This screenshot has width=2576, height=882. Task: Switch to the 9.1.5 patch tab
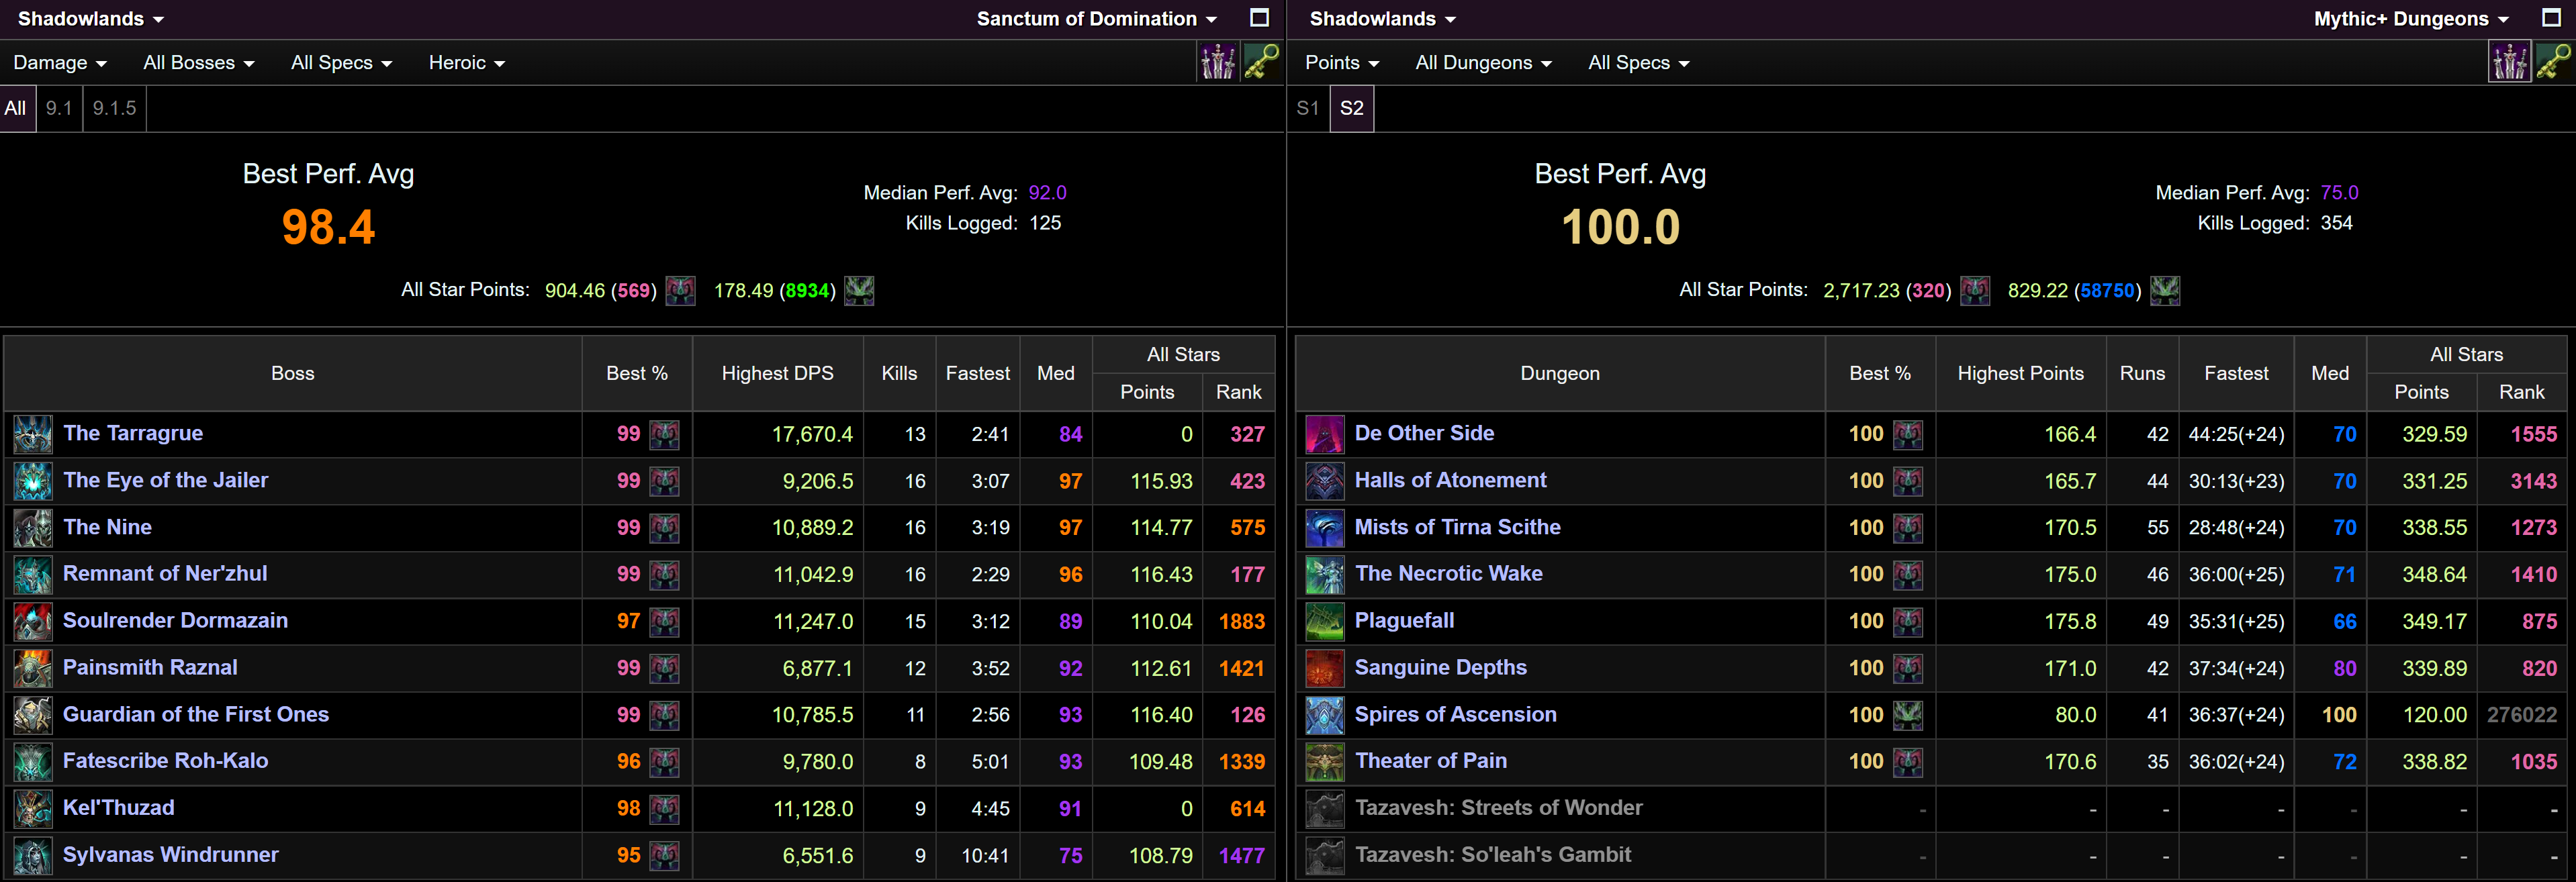115,109
